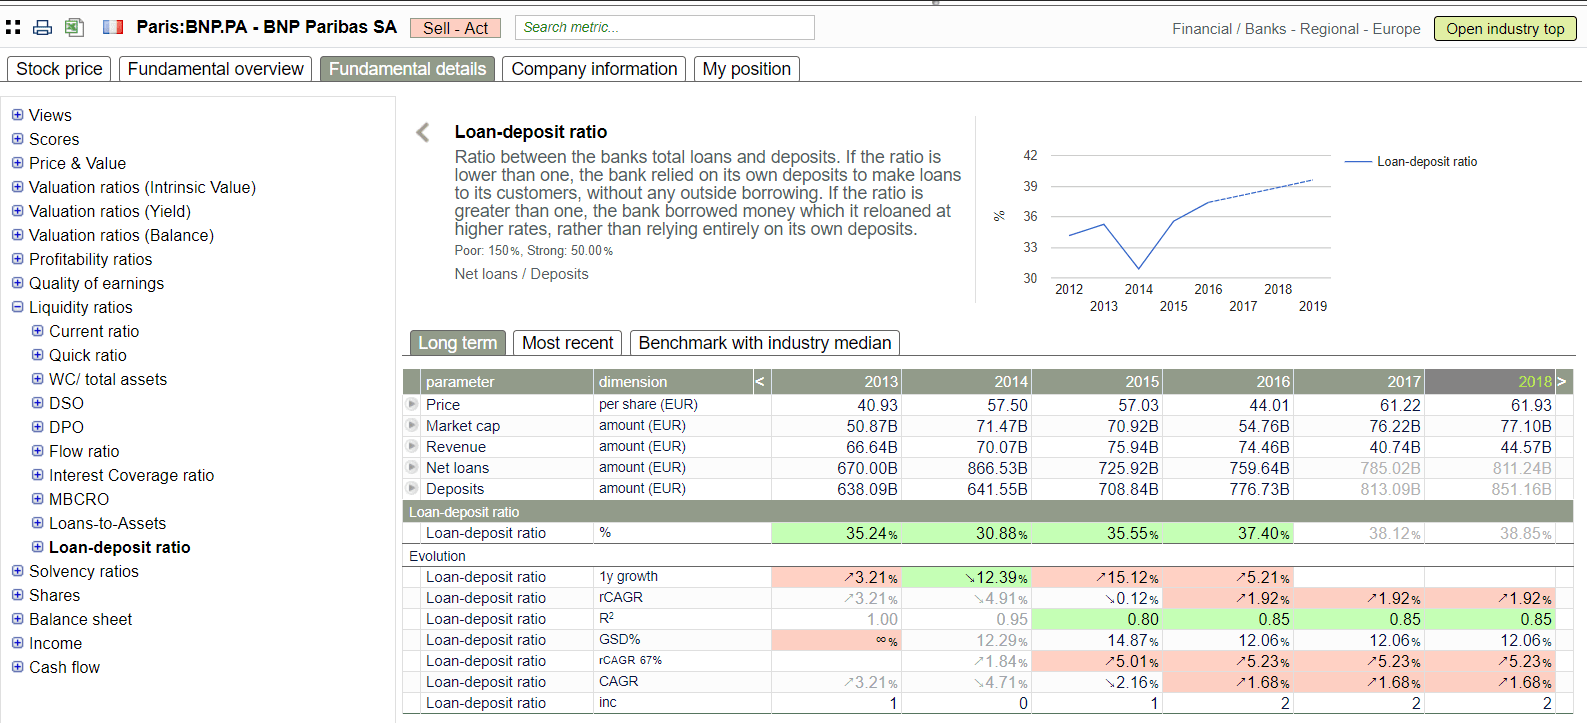Click the French flag icon
This screenshot has width=1587, height=723.
[x=113, y=27]
